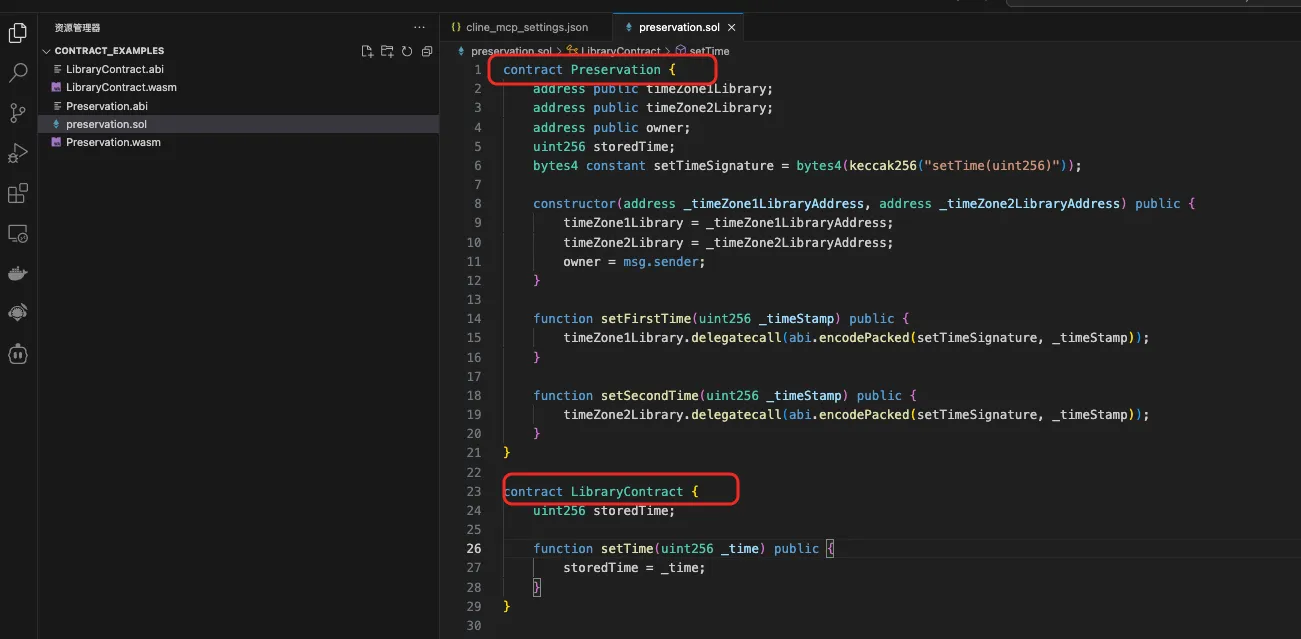Open the headset-shaped assistant icon in activity bar
Image resolution: width=1301 pixels, height=639 pixels.
tap(17, 313)
